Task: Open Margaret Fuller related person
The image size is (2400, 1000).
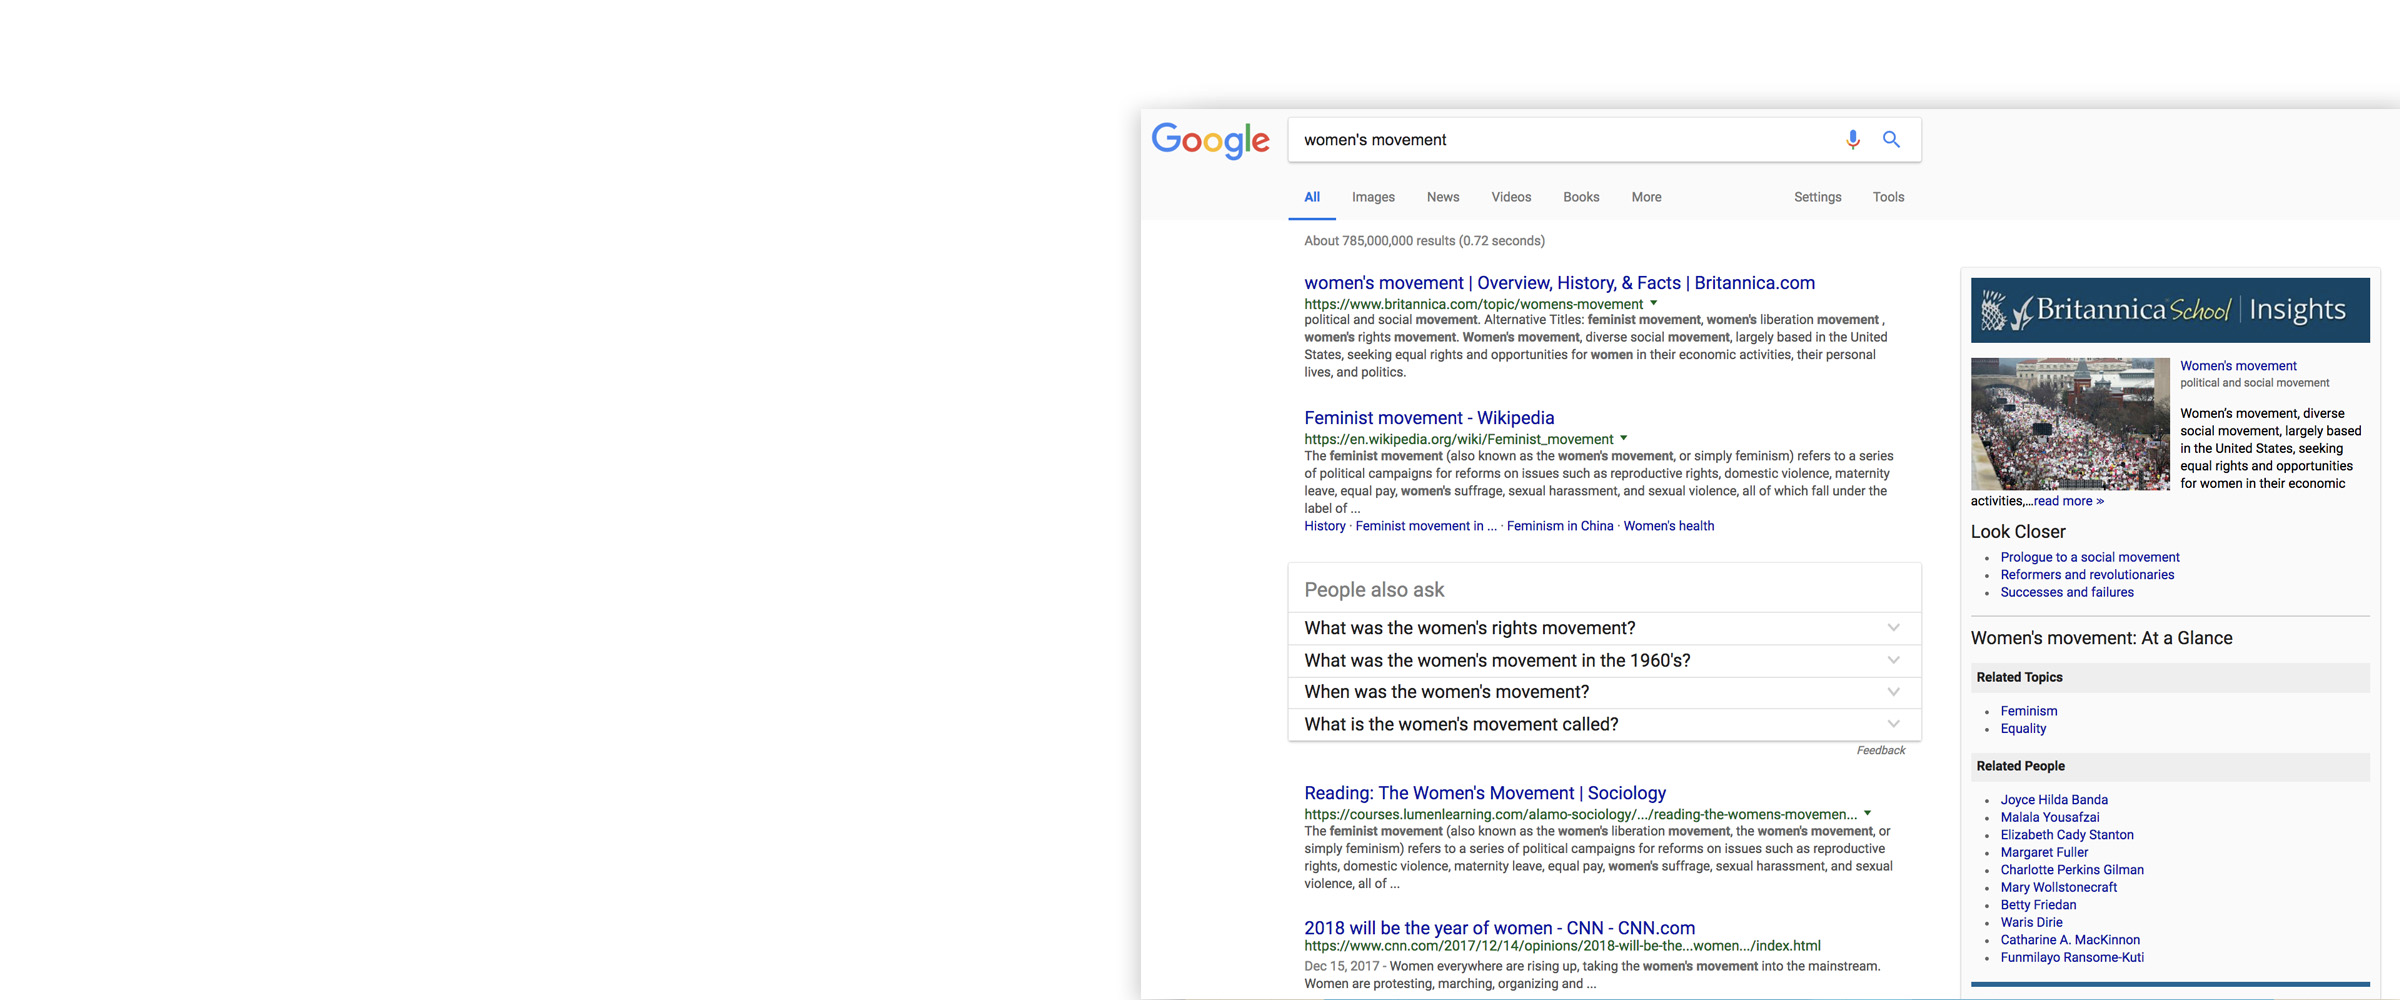Action: coord(2044,852)
